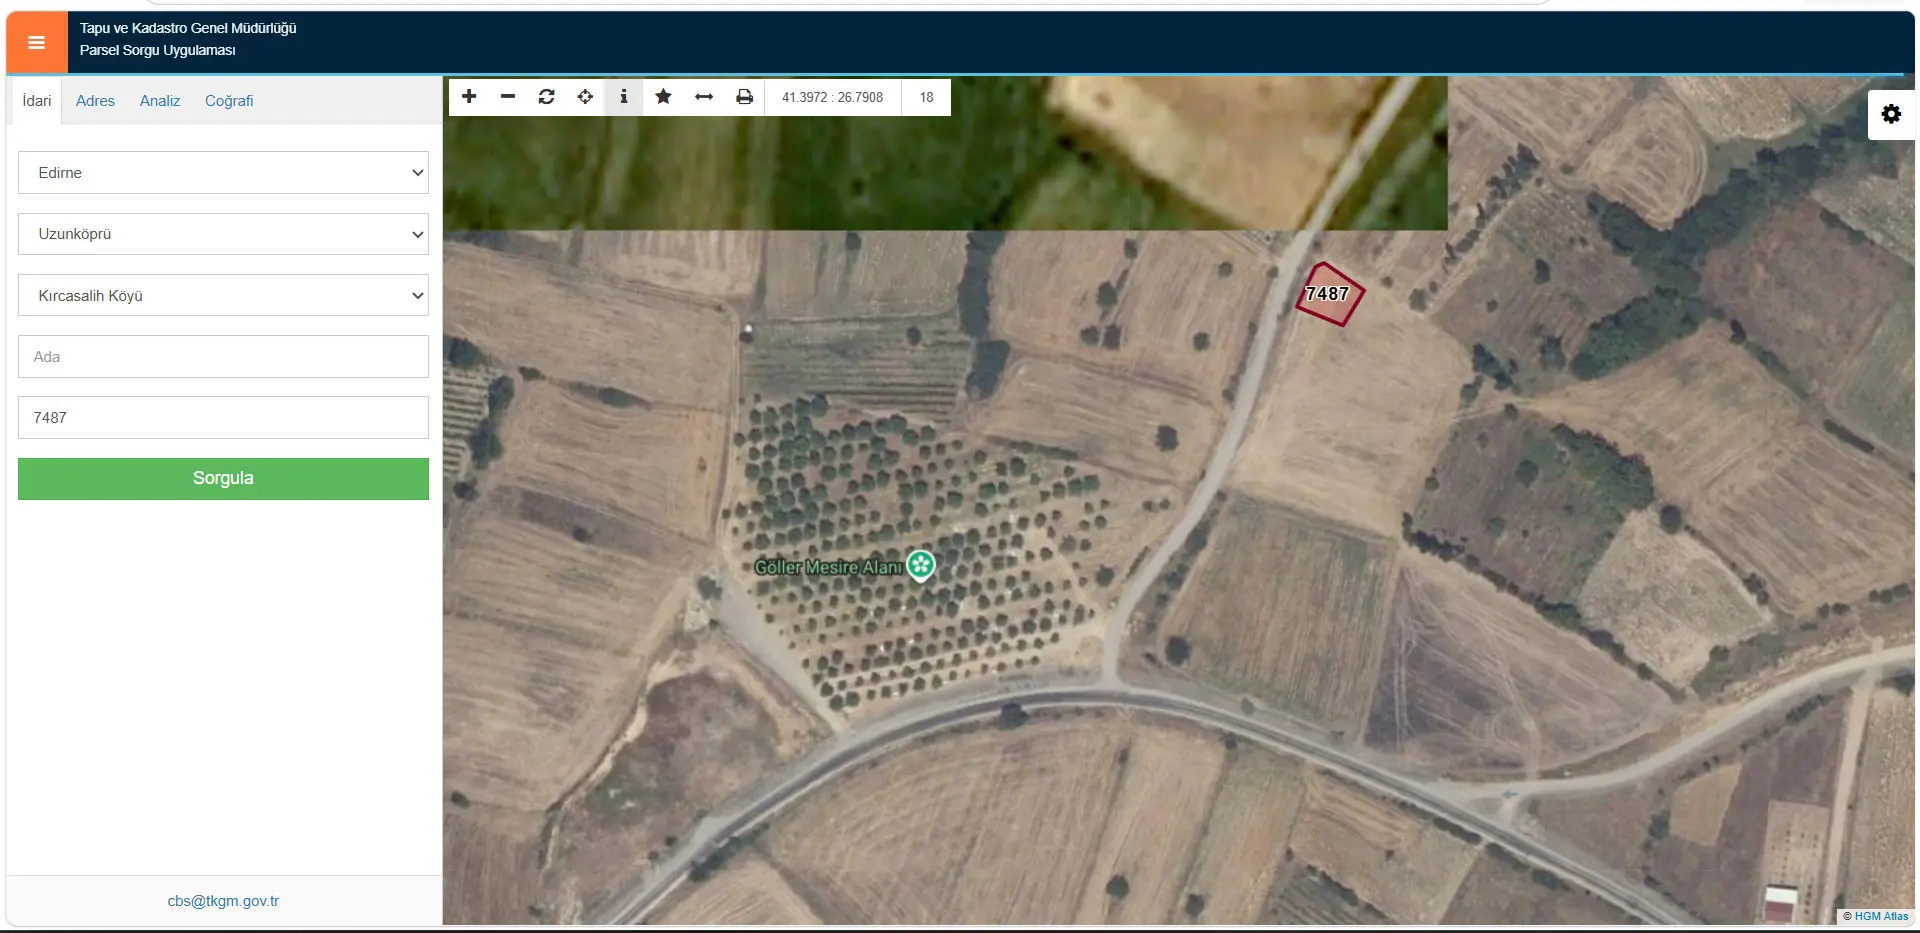1920x933 pixels.
Task: Click the HGM Atlas attribution link
Action: click(1881, 916)
